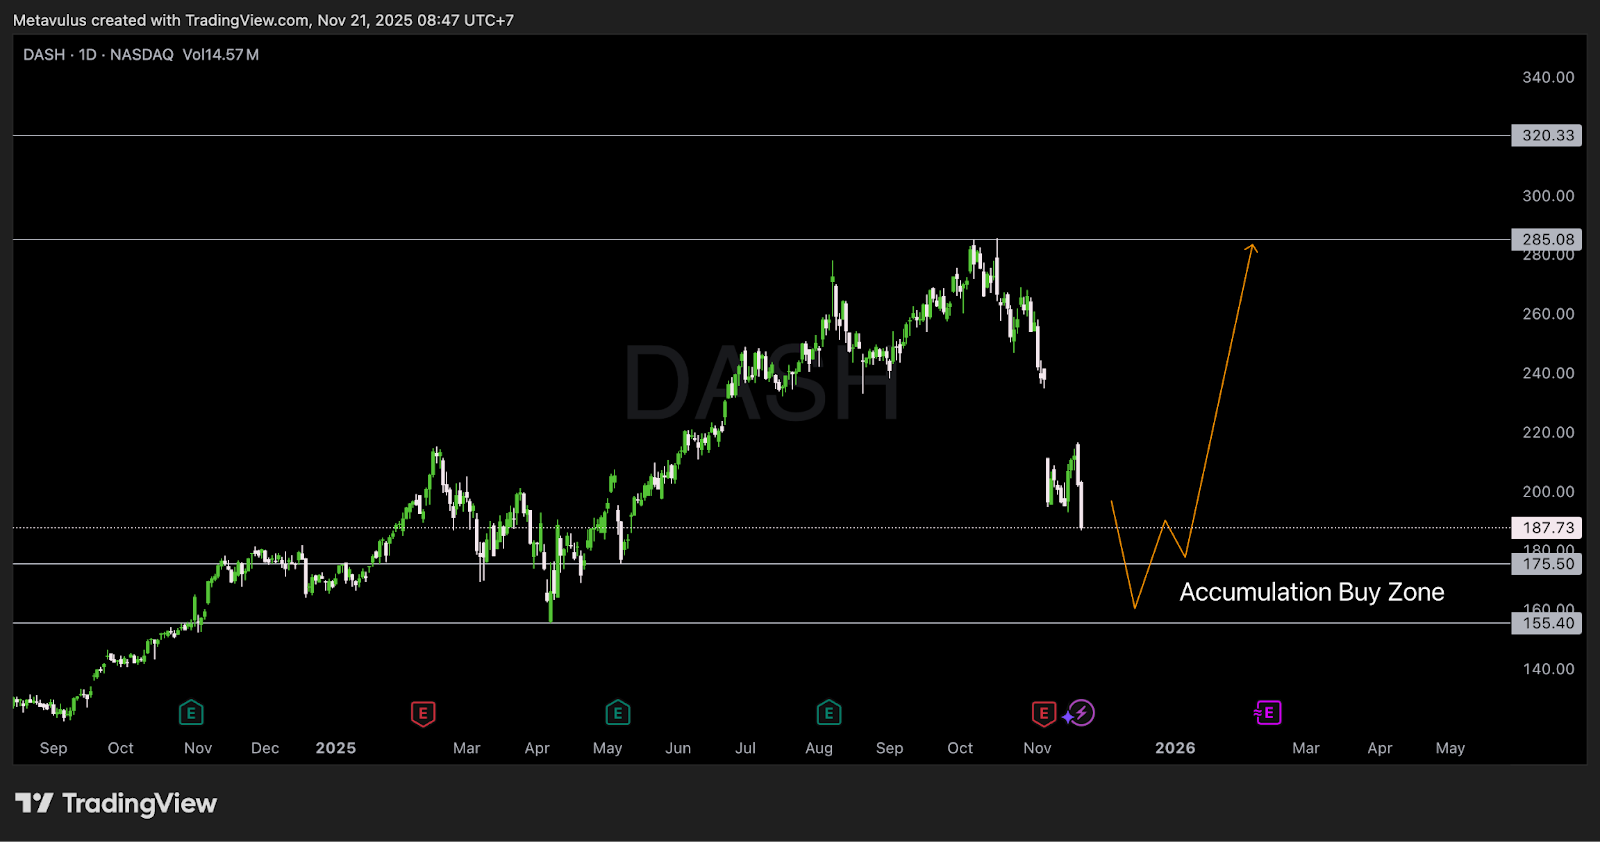Select the orange projection arrowhead near 285
1600x842 pixels.
click(1251, 247)
